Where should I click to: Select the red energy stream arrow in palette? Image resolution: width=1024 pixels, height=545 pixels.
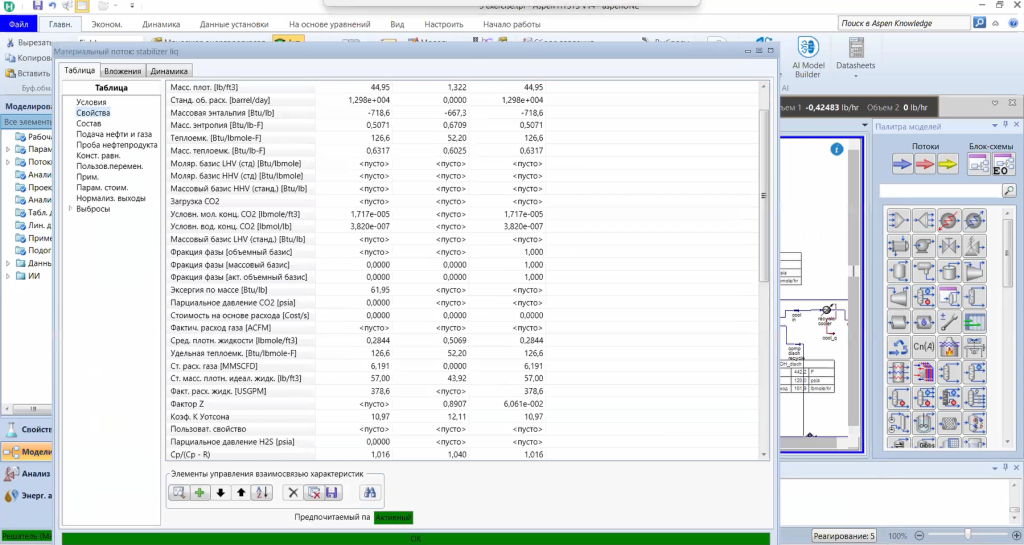click(x=947, y=166)
